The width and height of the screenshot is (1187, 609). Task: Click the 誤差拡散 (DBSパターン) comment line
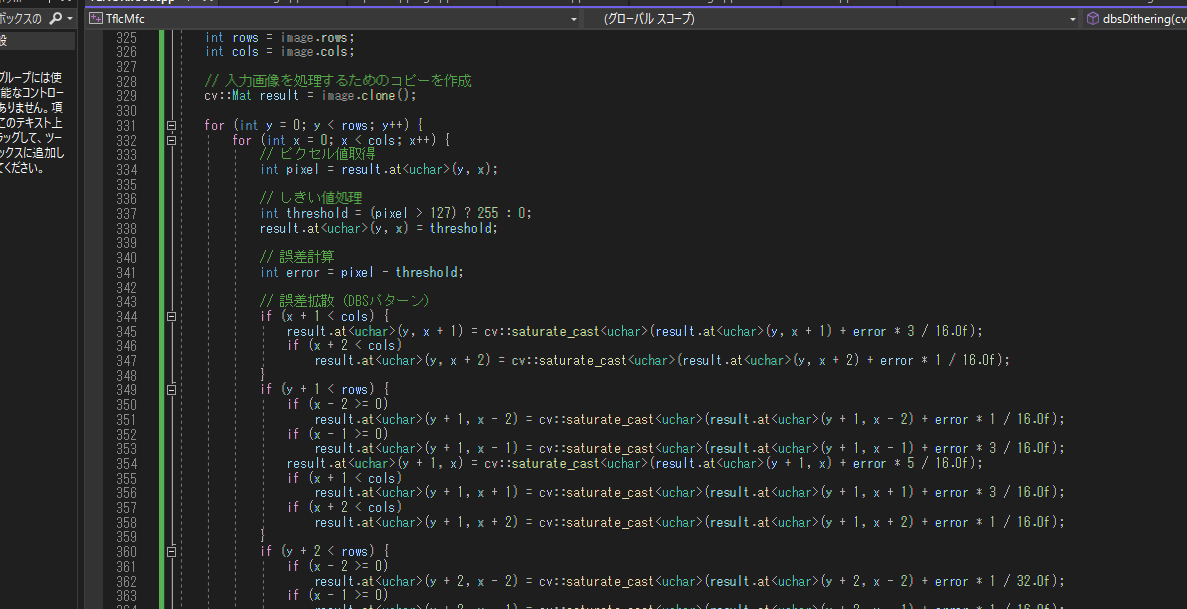344,301
